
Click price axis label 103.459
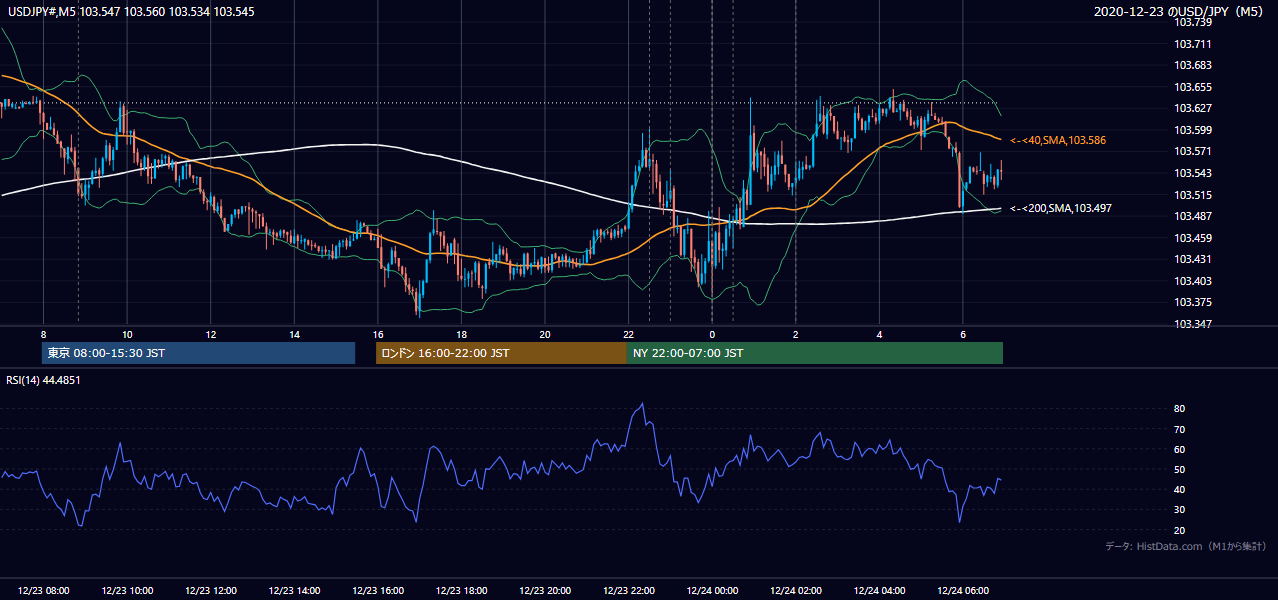pyautogui.click(x=1192, y=238)
